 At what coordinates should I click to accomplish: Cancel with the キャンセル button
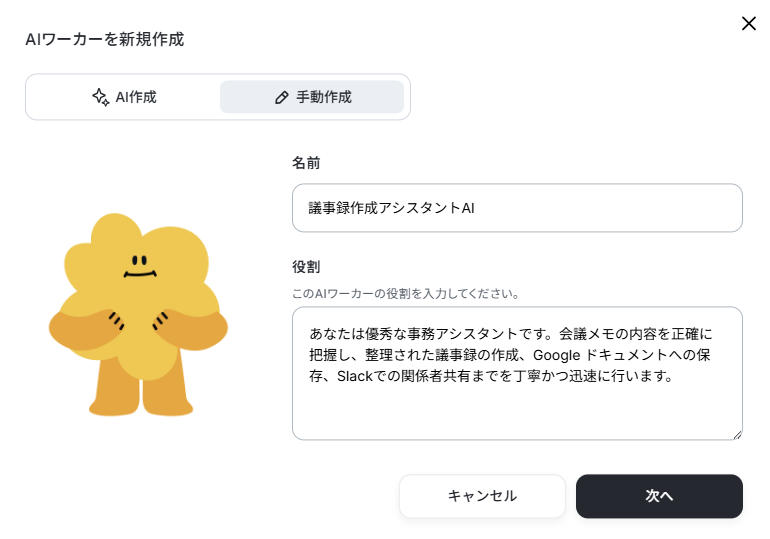click(482, 496)
